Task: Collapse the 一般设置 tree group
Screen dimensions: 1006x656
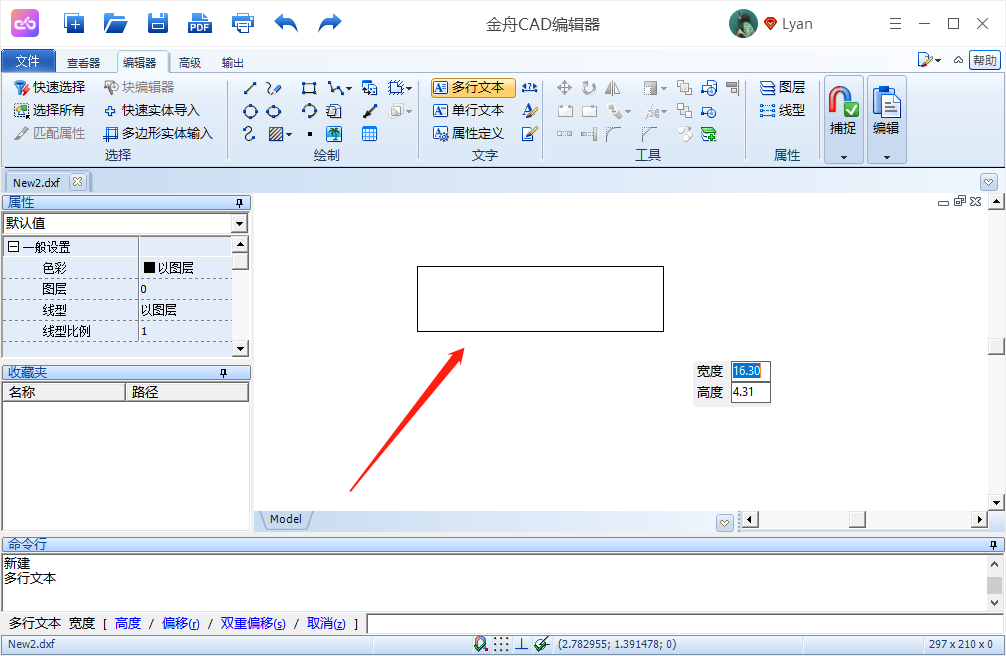Action: 13,246
